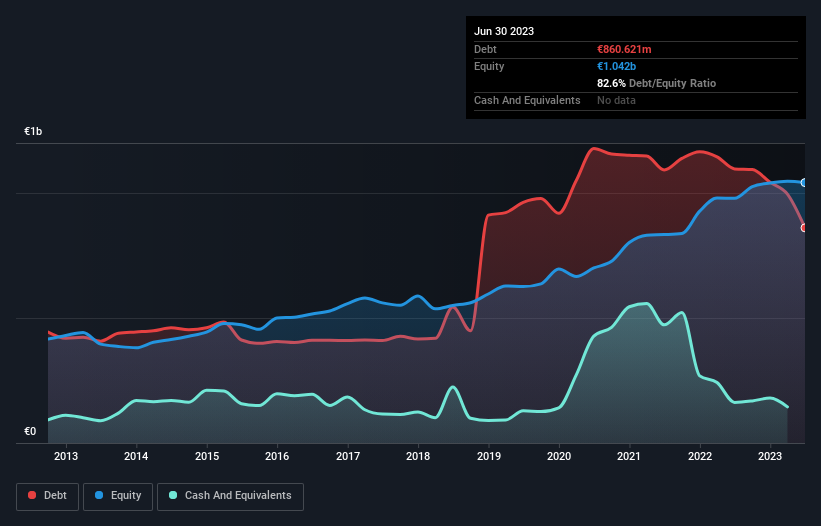This screenshot has width=821, height=526.
Task: Select the red Debt endpoint marker on chart
Action: pyautogui.click(x=804, y=228)
